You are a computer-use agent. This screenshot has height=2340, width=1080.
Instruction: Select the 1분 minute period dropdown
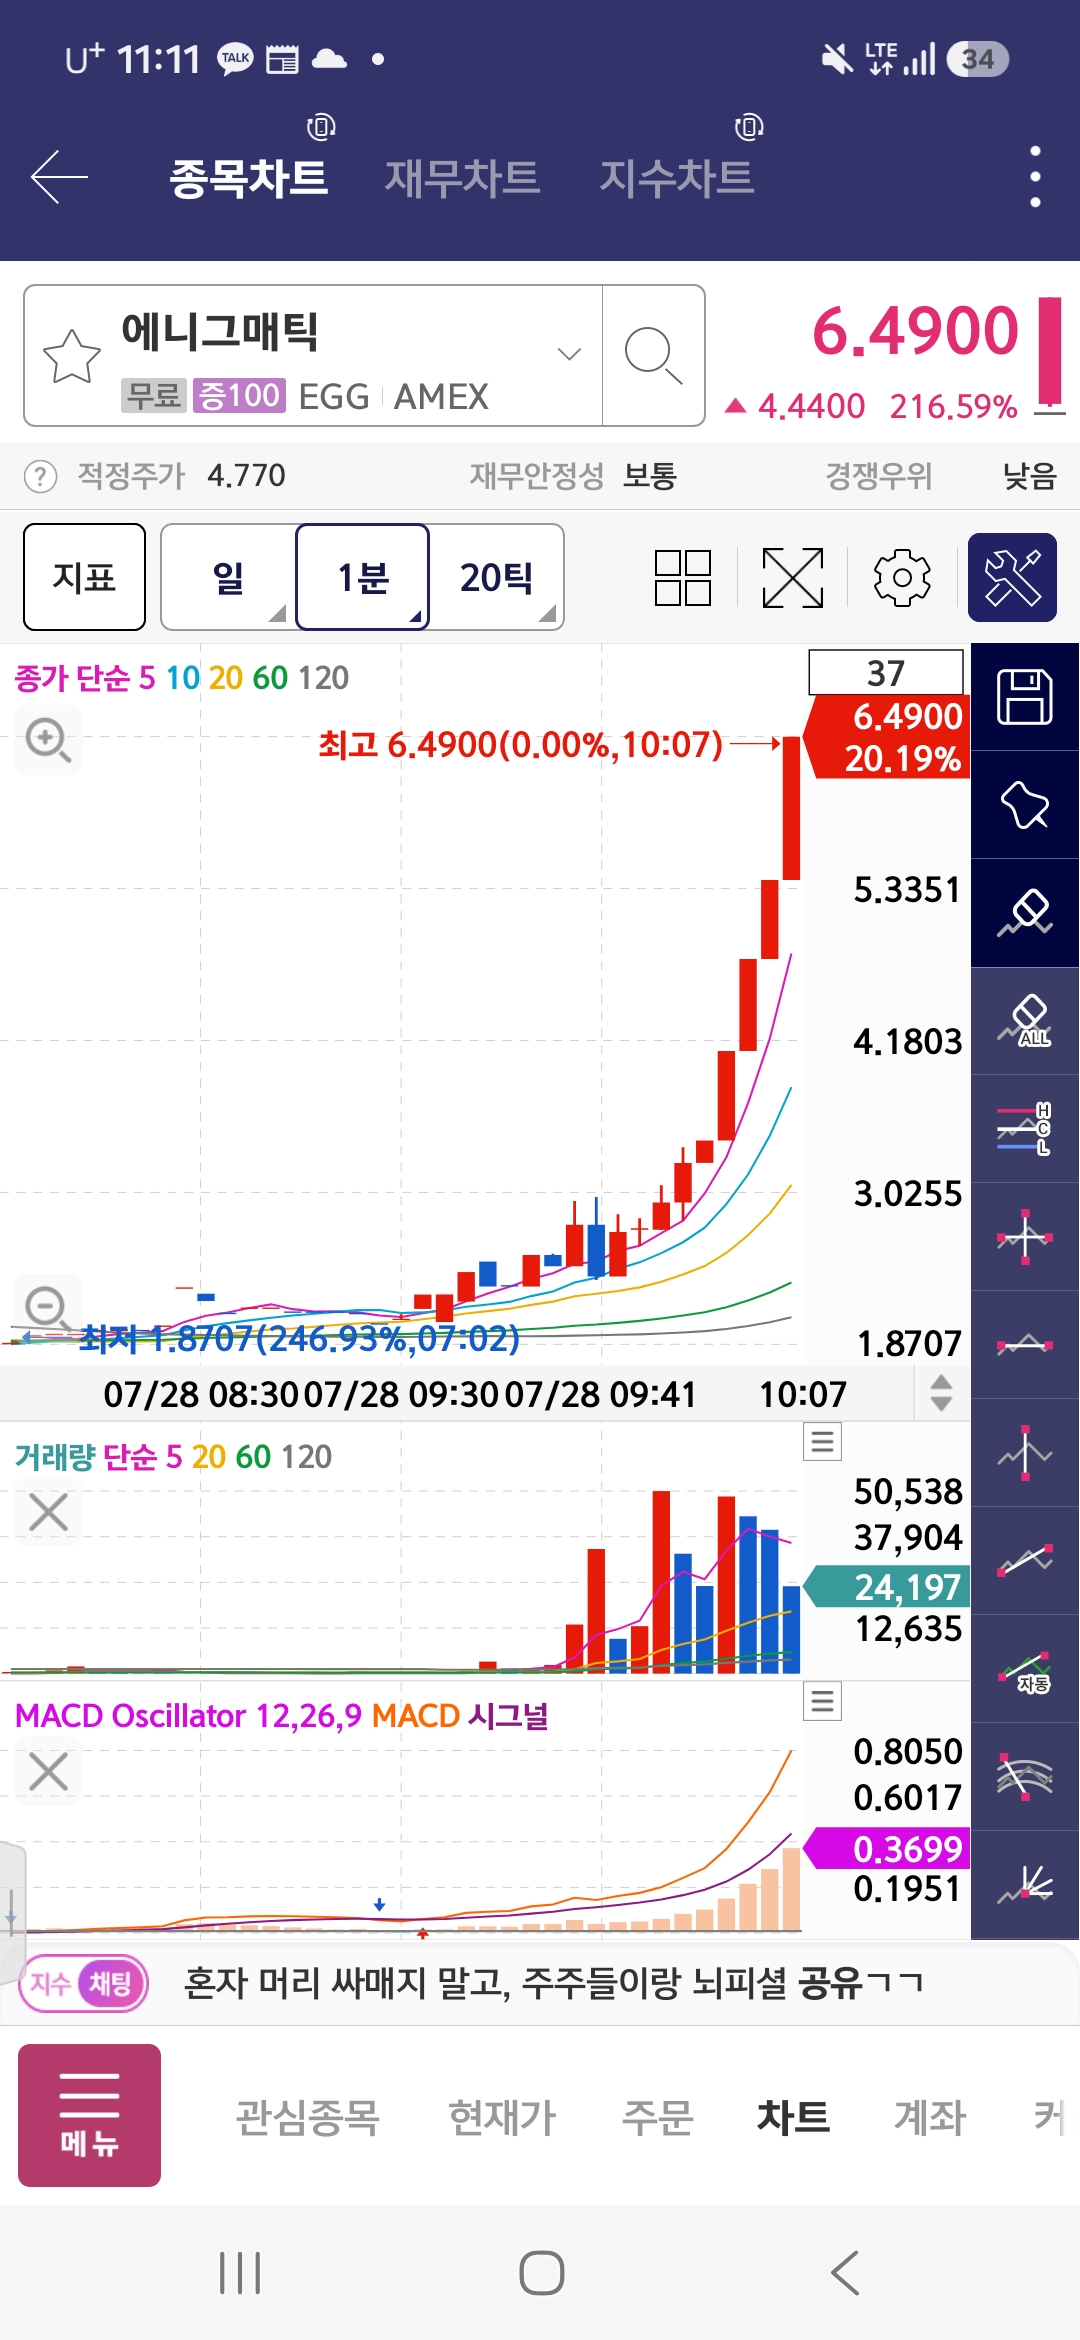click(363, 577)
